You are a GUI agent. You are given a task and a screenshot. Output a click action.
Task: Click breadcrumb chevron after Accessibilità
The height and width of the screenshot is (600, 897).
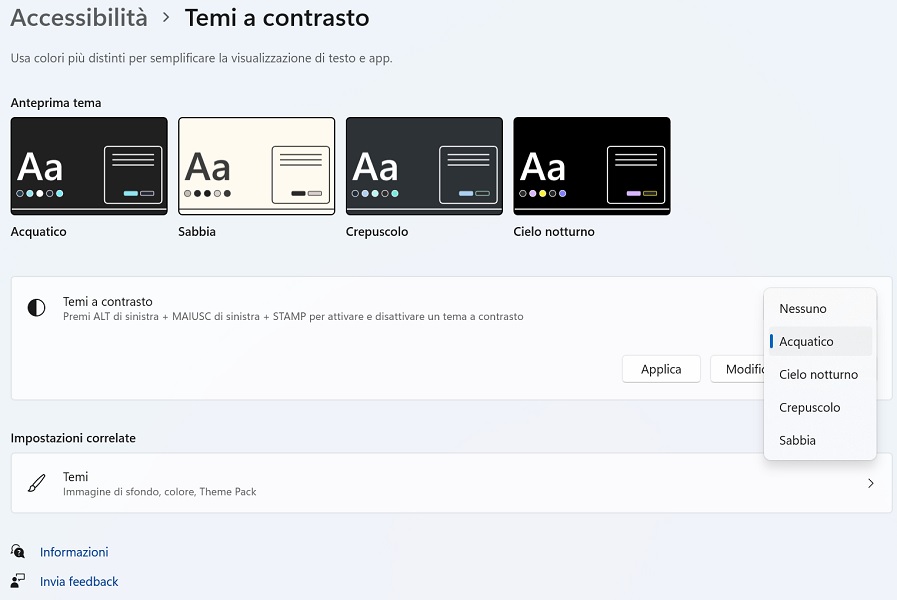coord(166,18)
